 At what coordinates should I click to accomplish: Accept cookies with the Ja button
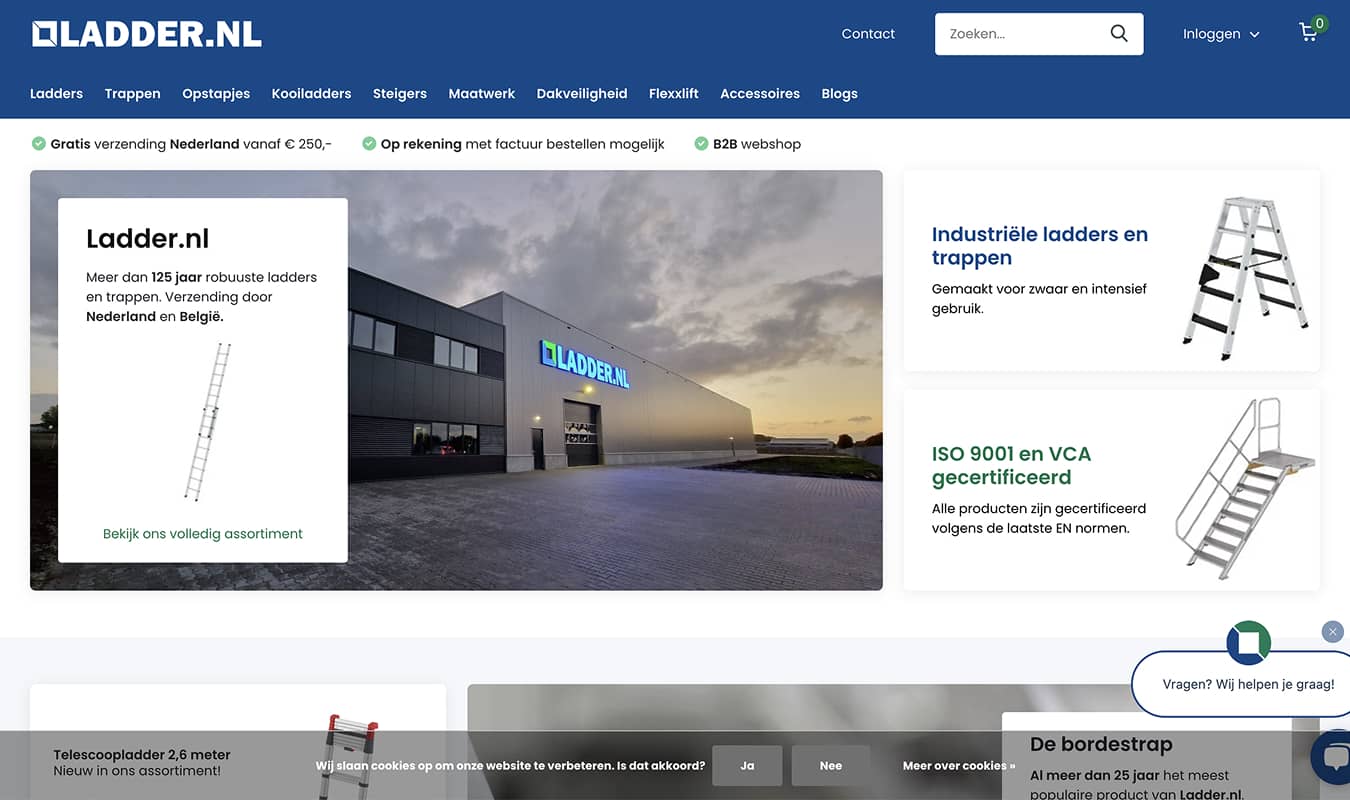click(747, 766)
